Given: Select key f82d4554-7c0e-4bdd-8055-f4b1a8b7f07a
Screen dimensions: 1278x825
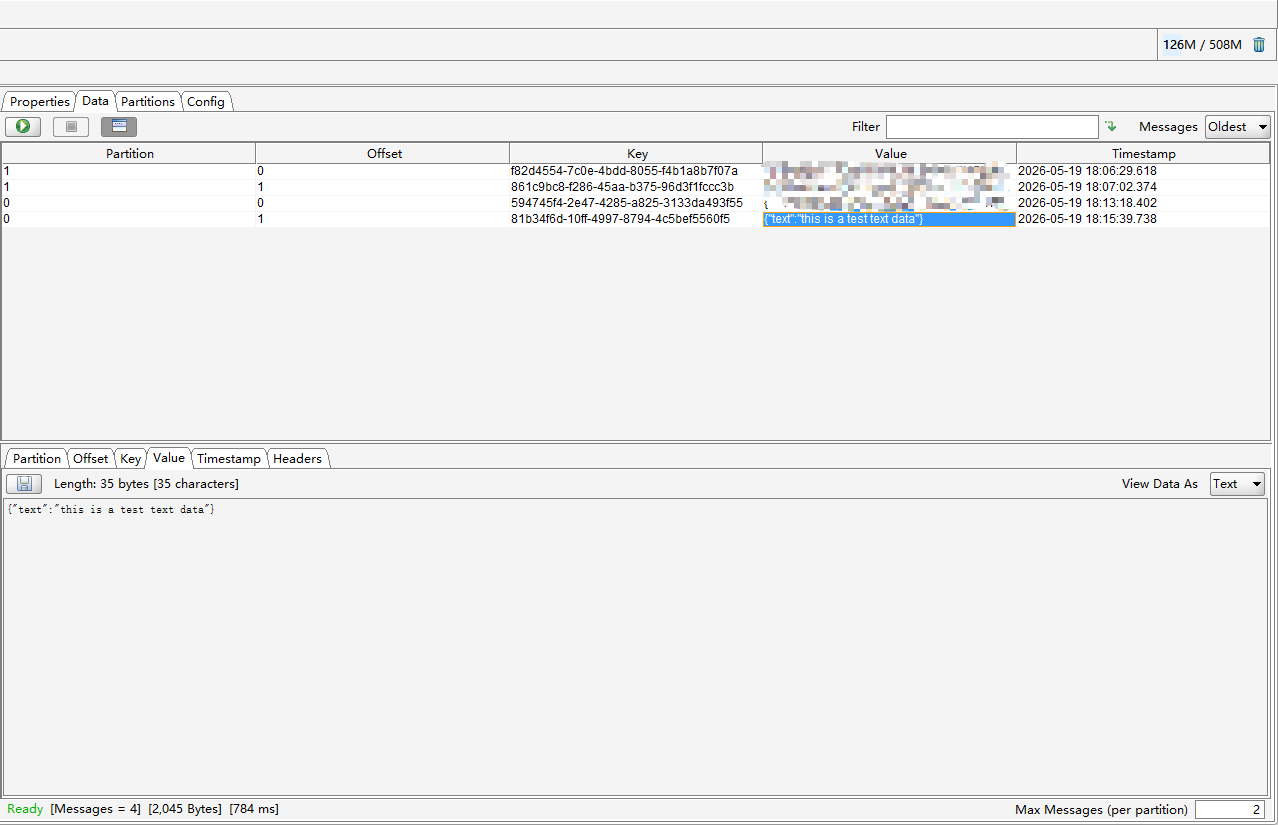Looking at the screenshot, I should 624,171.
